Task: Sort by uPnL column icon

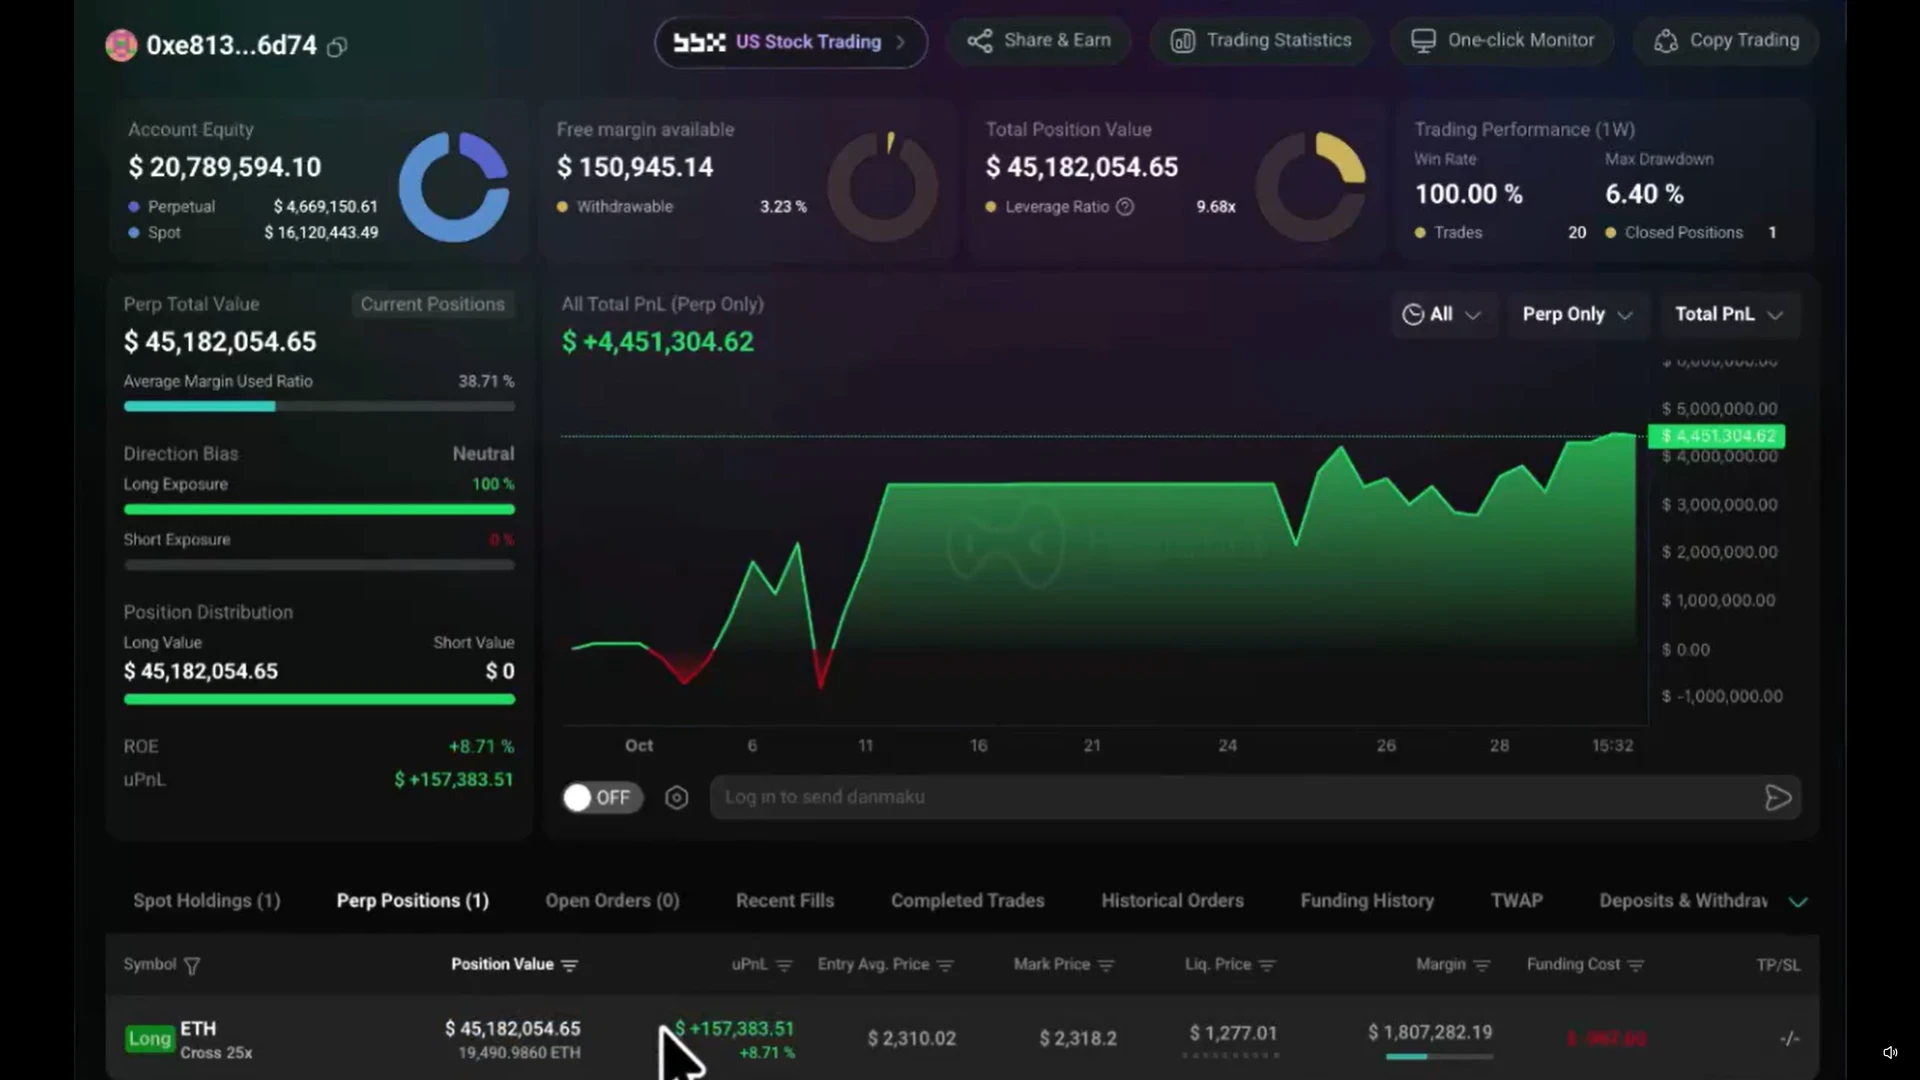Action: click(x=784, y=966)
